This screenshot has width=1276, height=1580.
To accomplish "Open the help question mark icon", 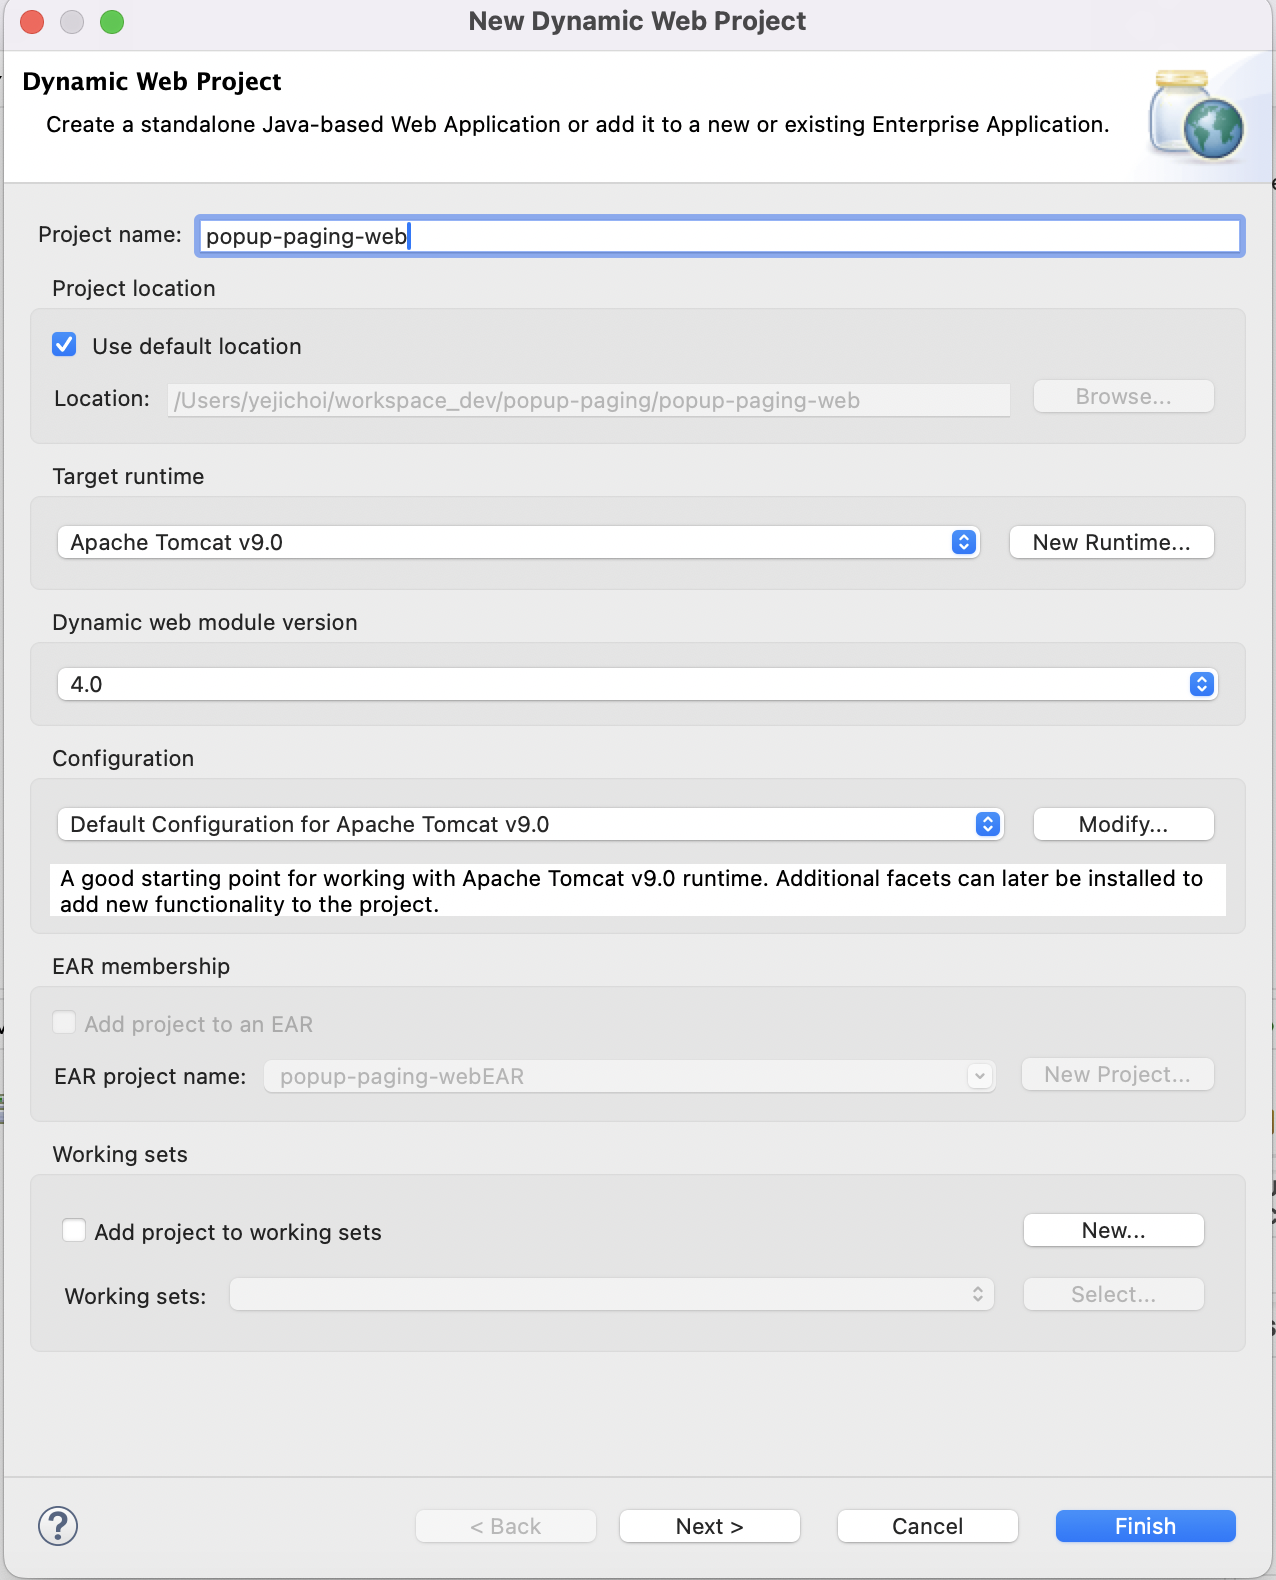I will pyautogui.click(x=58, y=1526).
